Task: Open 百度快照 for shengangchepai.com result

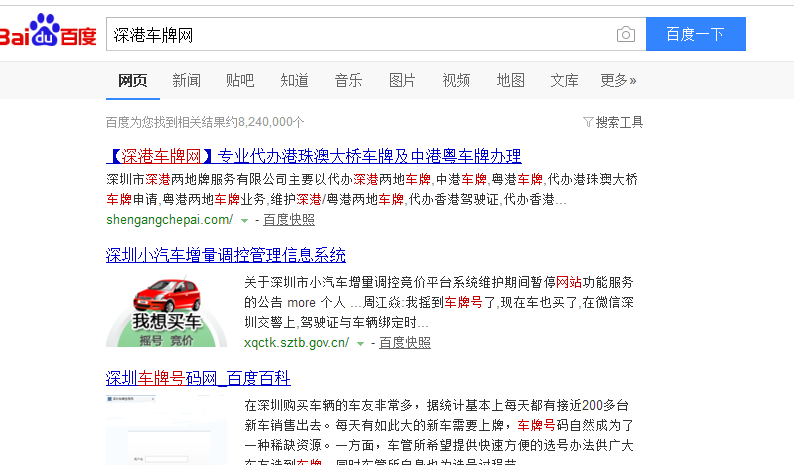Action: coord(289,219)
